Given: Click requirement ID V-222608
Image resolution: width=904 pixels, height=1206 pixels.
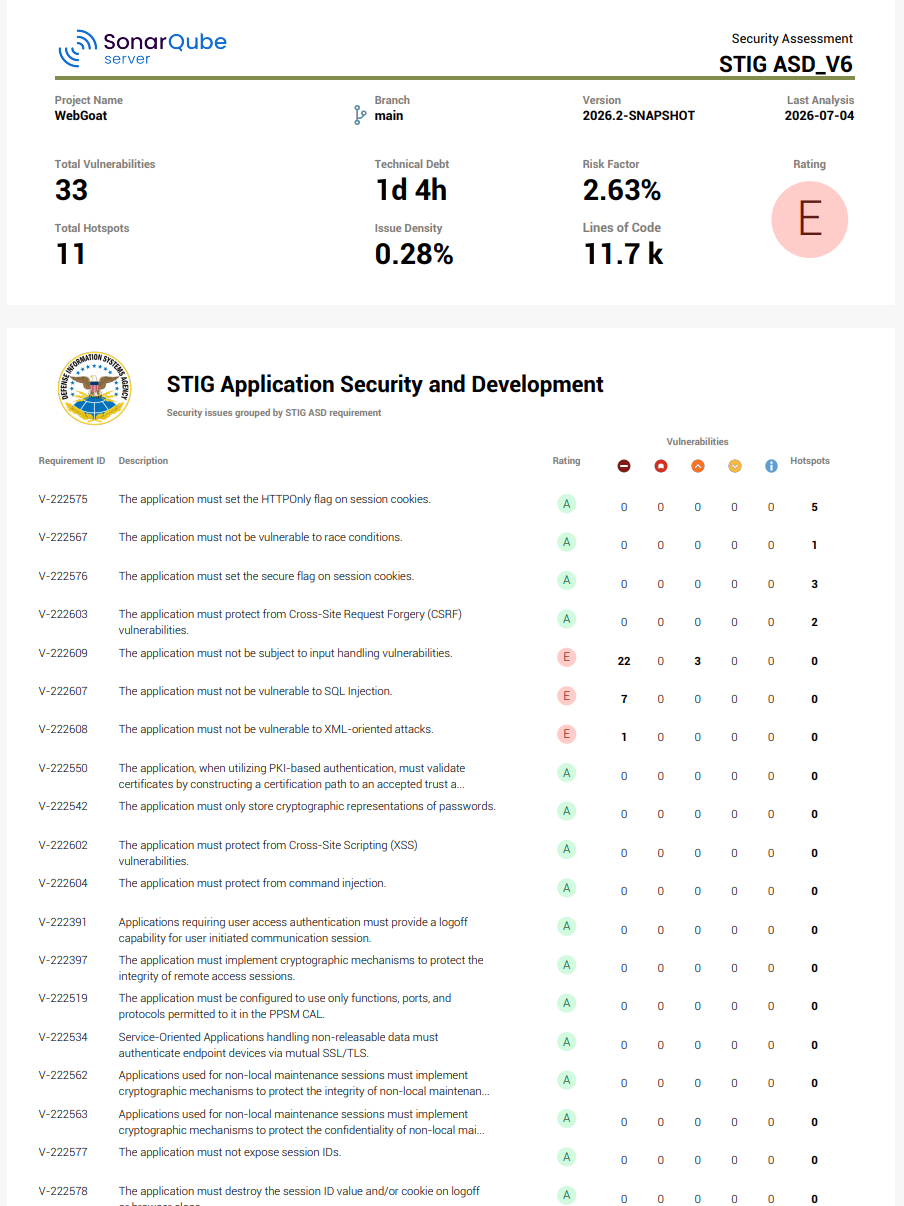Looking at the screenshot, I should coord(63,729).
